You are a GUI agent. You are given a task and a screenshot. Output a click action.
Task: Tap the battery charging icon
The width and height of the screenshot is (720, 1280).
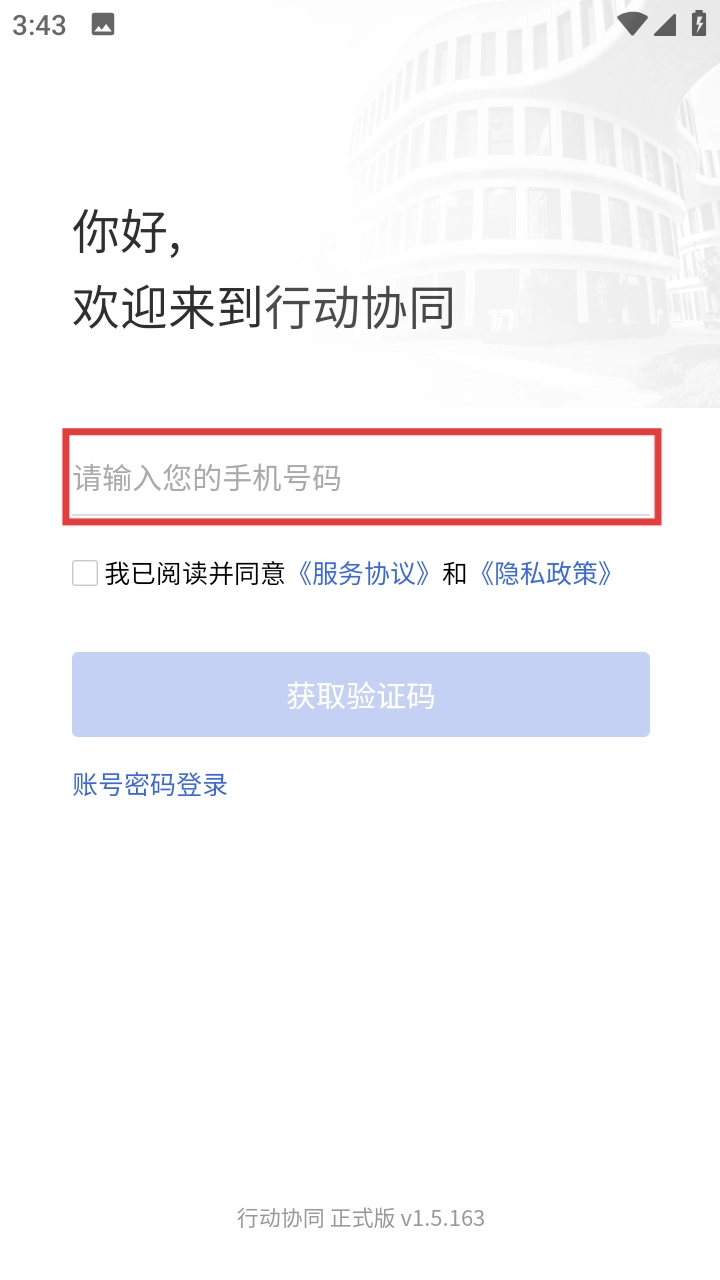pos(698,24)
